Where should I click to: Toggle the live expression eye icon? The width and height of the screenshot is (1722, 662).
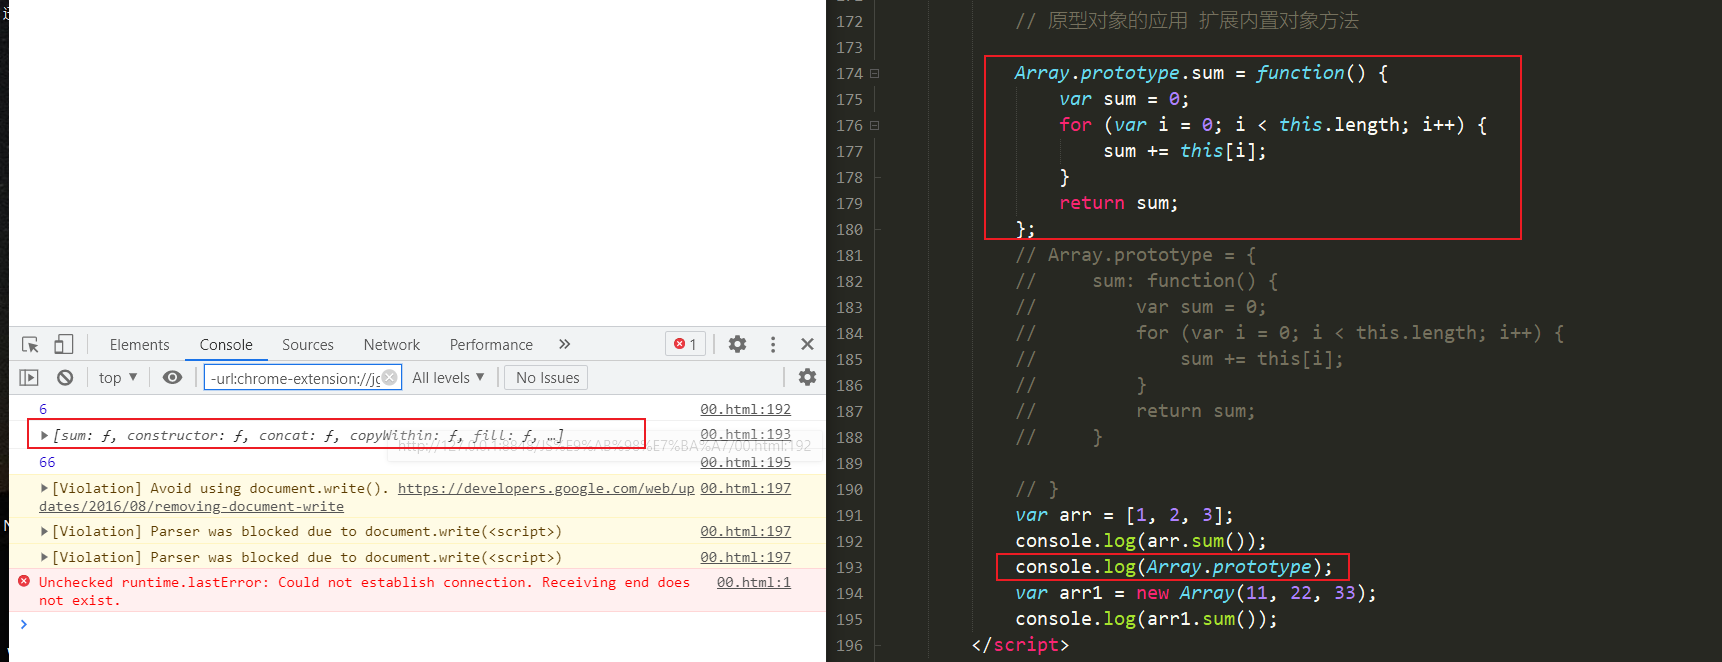click(172, 377)
